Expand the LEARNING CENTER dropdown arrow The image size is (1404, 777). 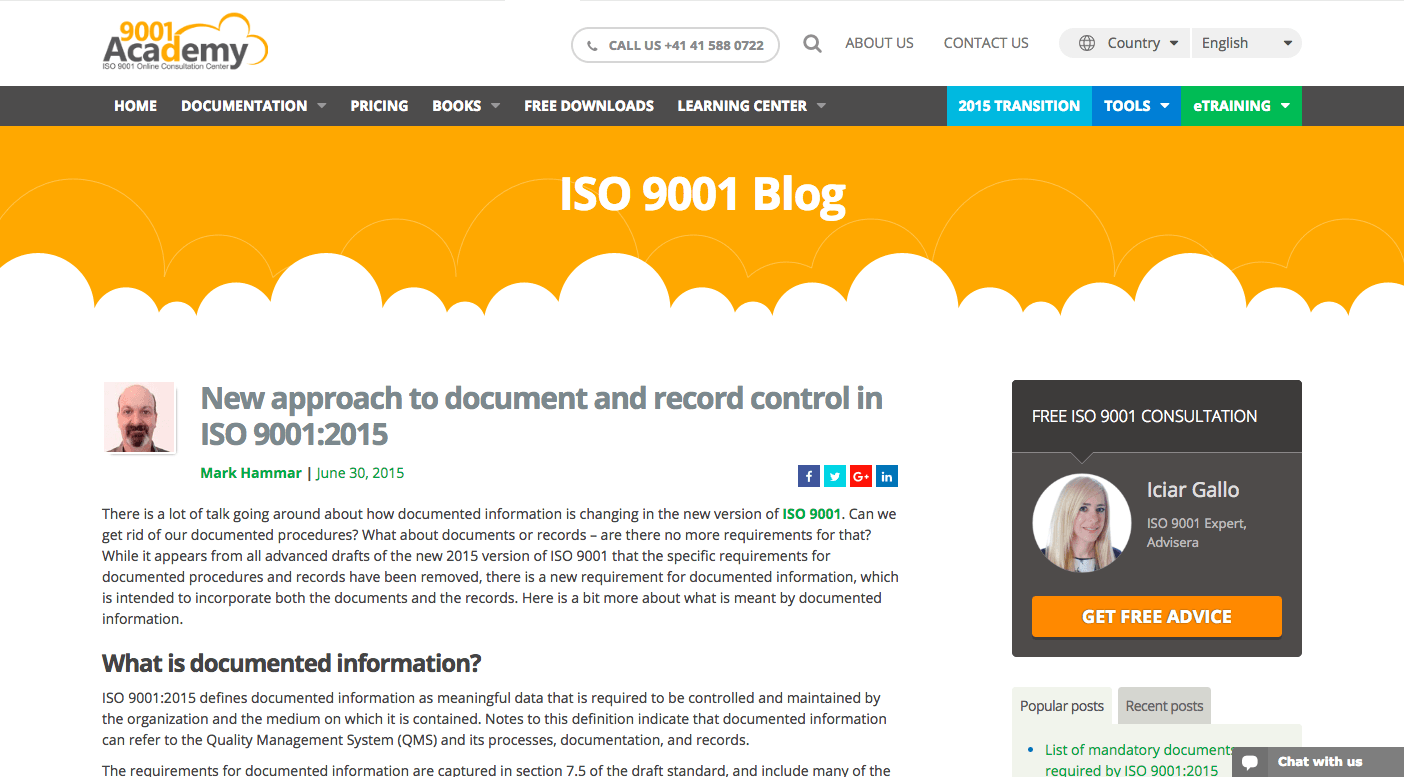pos(821,105)
